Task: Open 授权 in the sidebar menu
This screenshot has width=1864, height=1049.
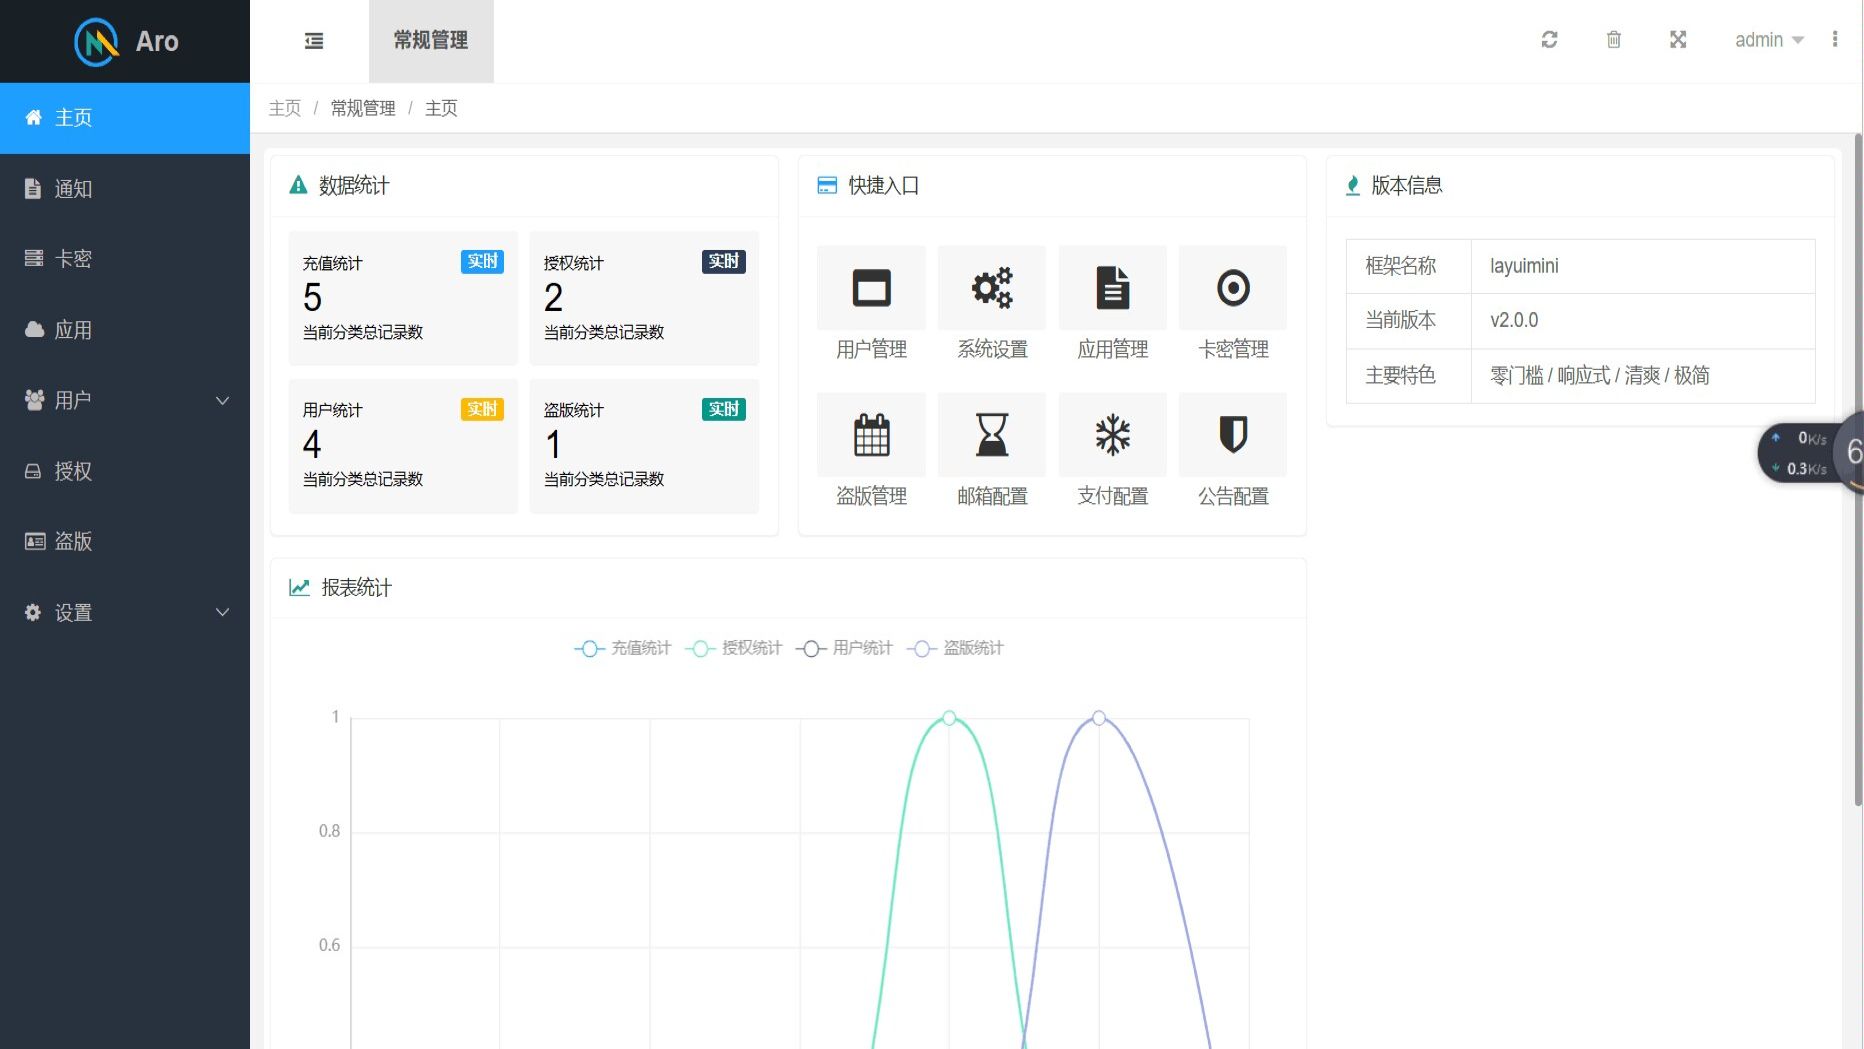Action: [125, 471]
